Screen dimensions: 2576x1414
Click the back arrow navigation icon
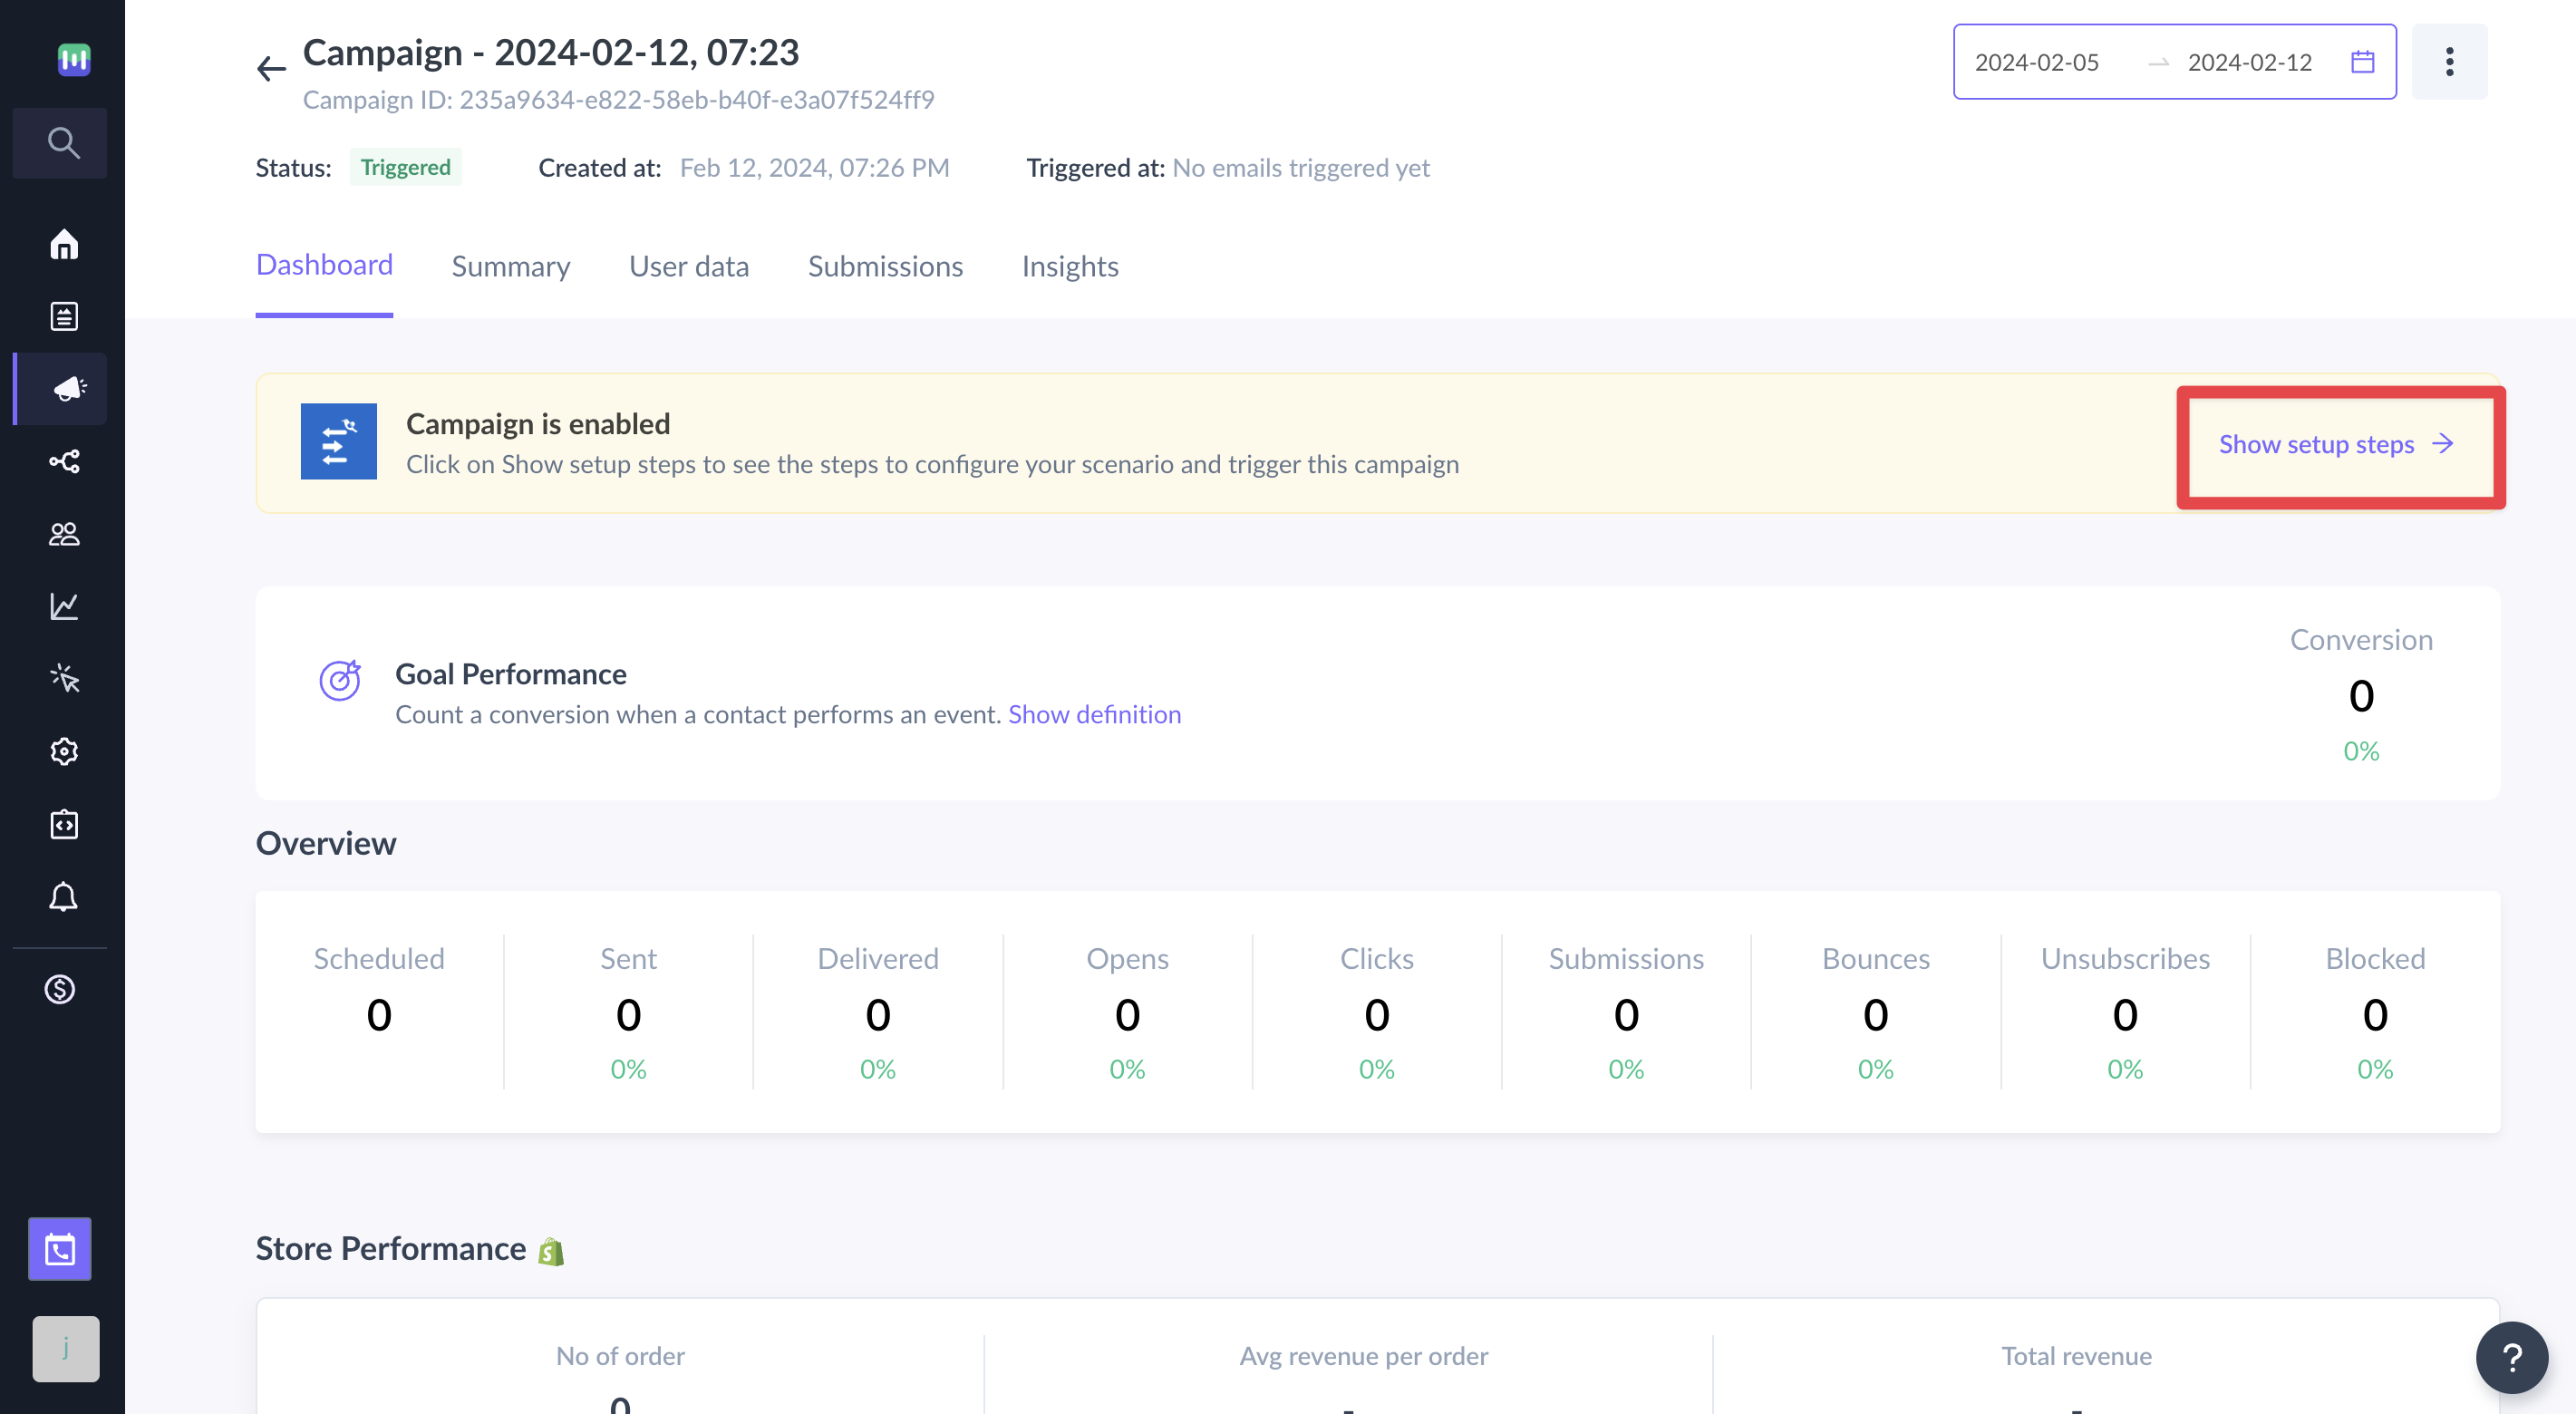pyautogui.click(x=270, y=66)
